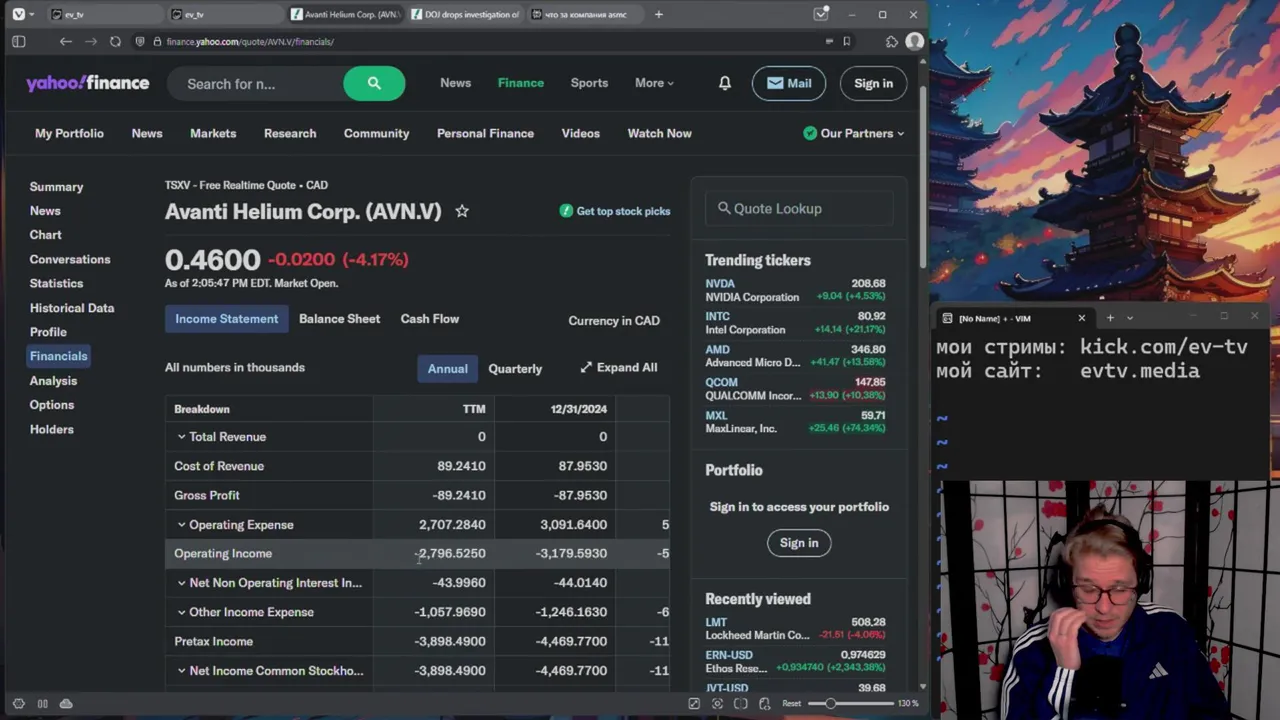Image resolution: width=1280 pixels, height=720 pixels.
Task: Add a new terminal tab with plus icon
Action: point(1109,318)
